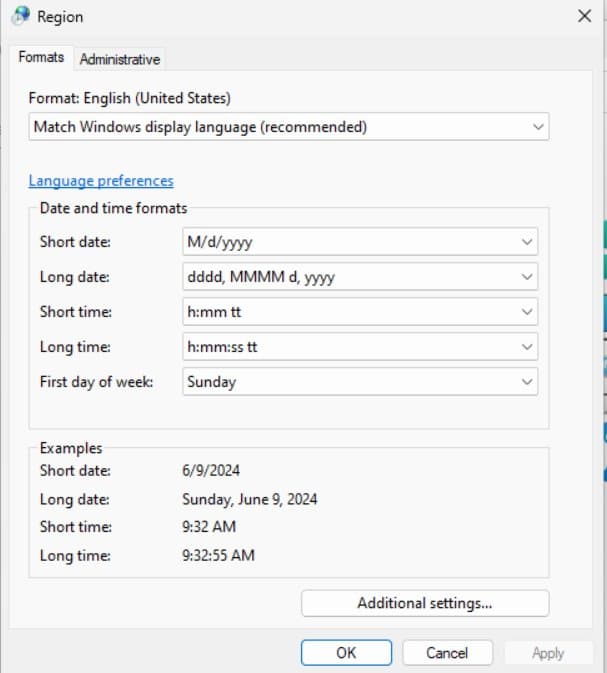Click the Region globe icon in title bar

21,16
